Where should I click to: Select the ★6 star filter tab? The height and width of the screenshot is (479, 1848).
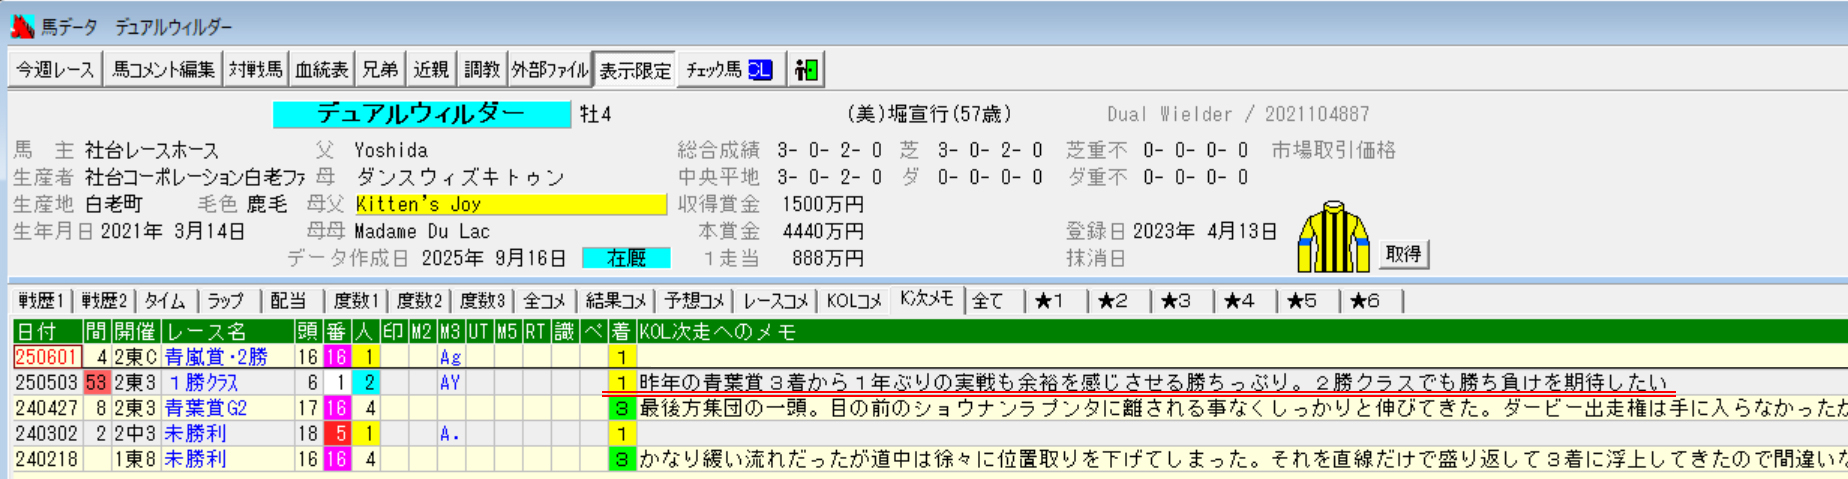[x=1365, y=301]
